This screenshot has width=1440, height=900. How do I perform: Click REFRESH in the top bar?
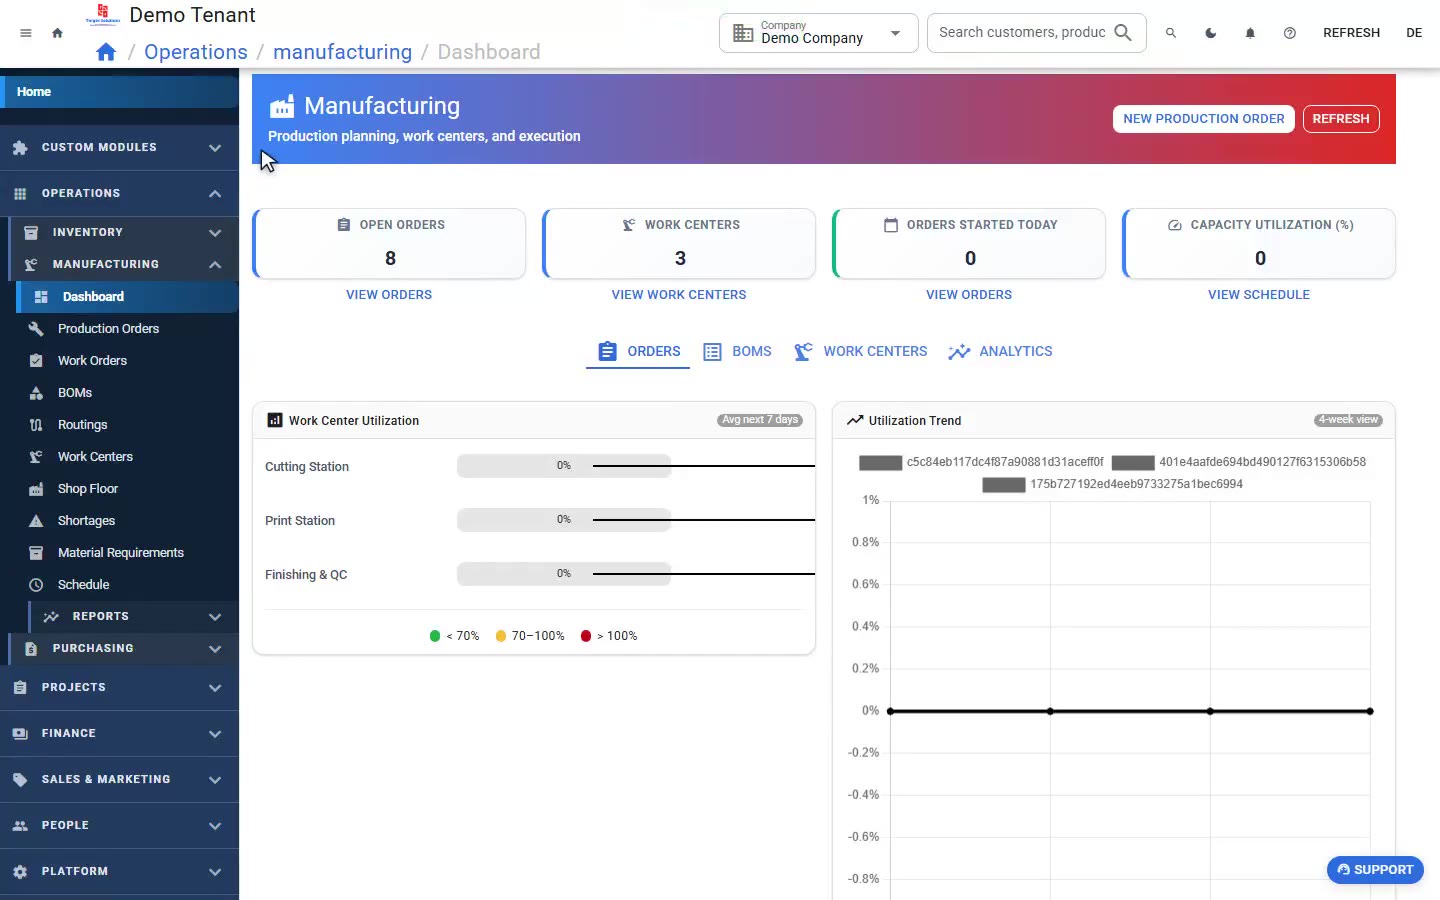[x=1351, y=33]
